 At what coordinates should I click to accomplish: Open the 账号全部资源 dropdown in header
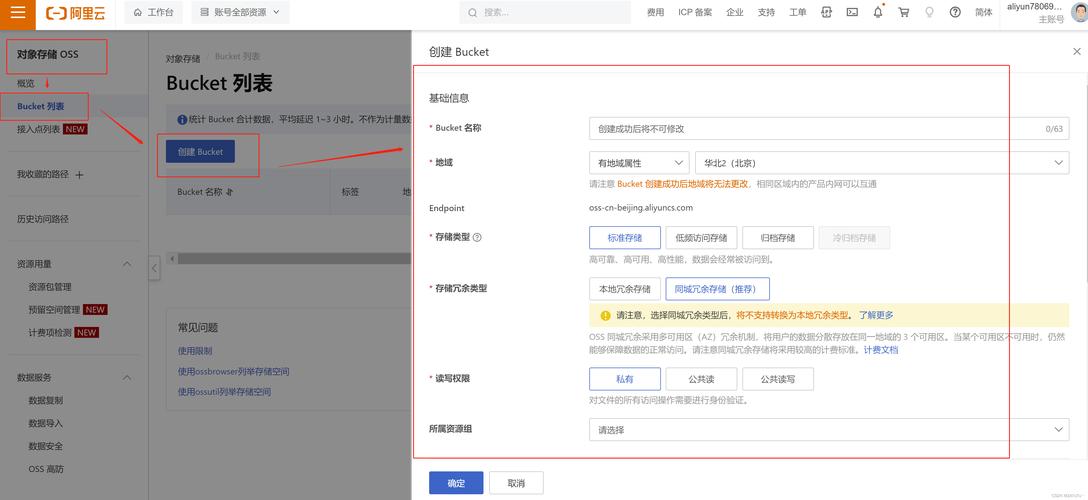tap(240, 13)
